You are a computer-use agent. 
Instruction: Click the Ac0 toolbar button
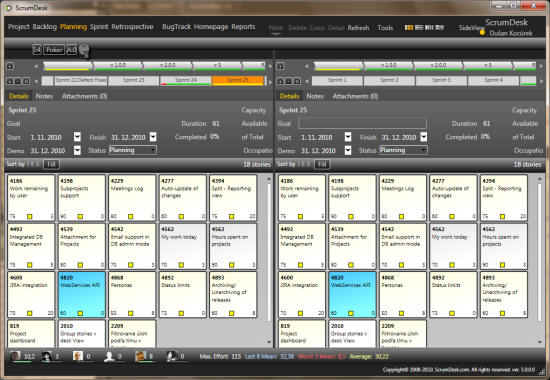click(71, 50)
